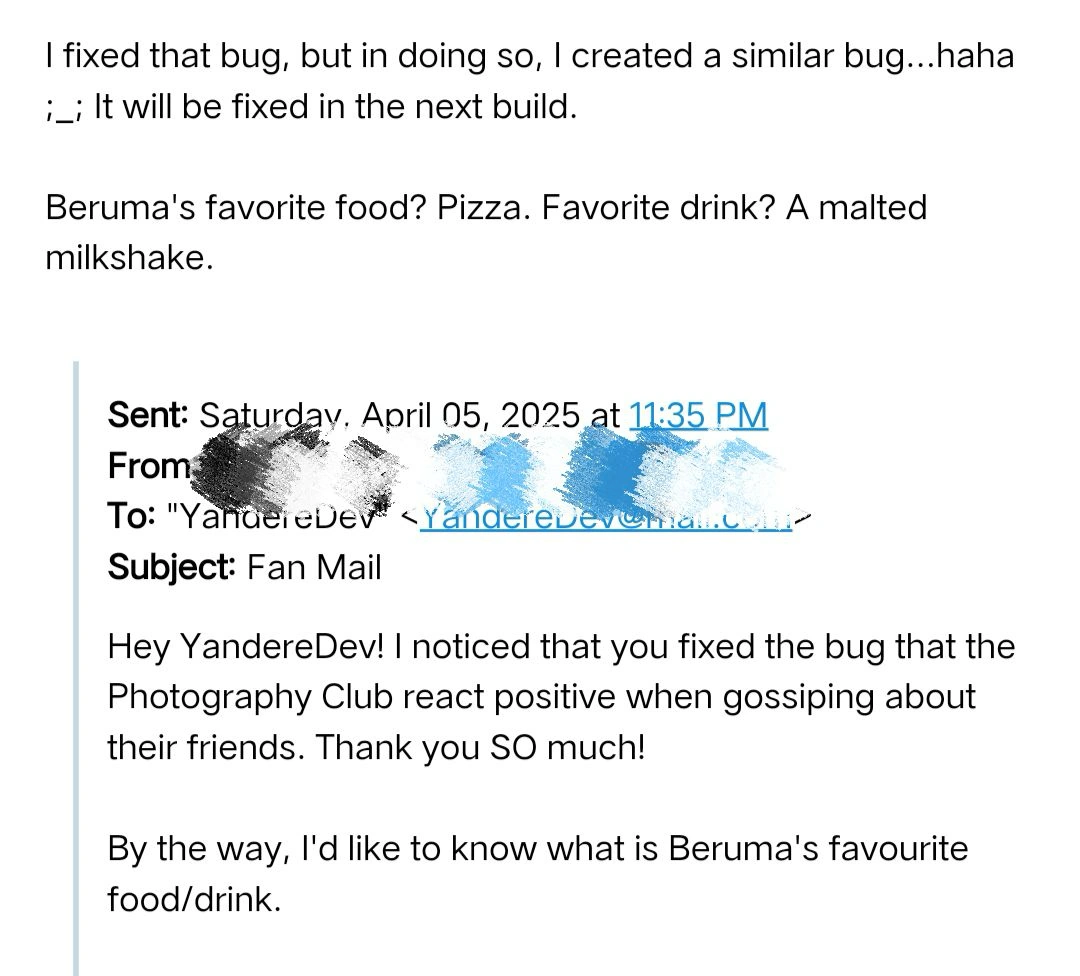Click the bold "From" header label
Image resolution: width=1080 pixels, height=976 pixels.
tap(148, 466)
